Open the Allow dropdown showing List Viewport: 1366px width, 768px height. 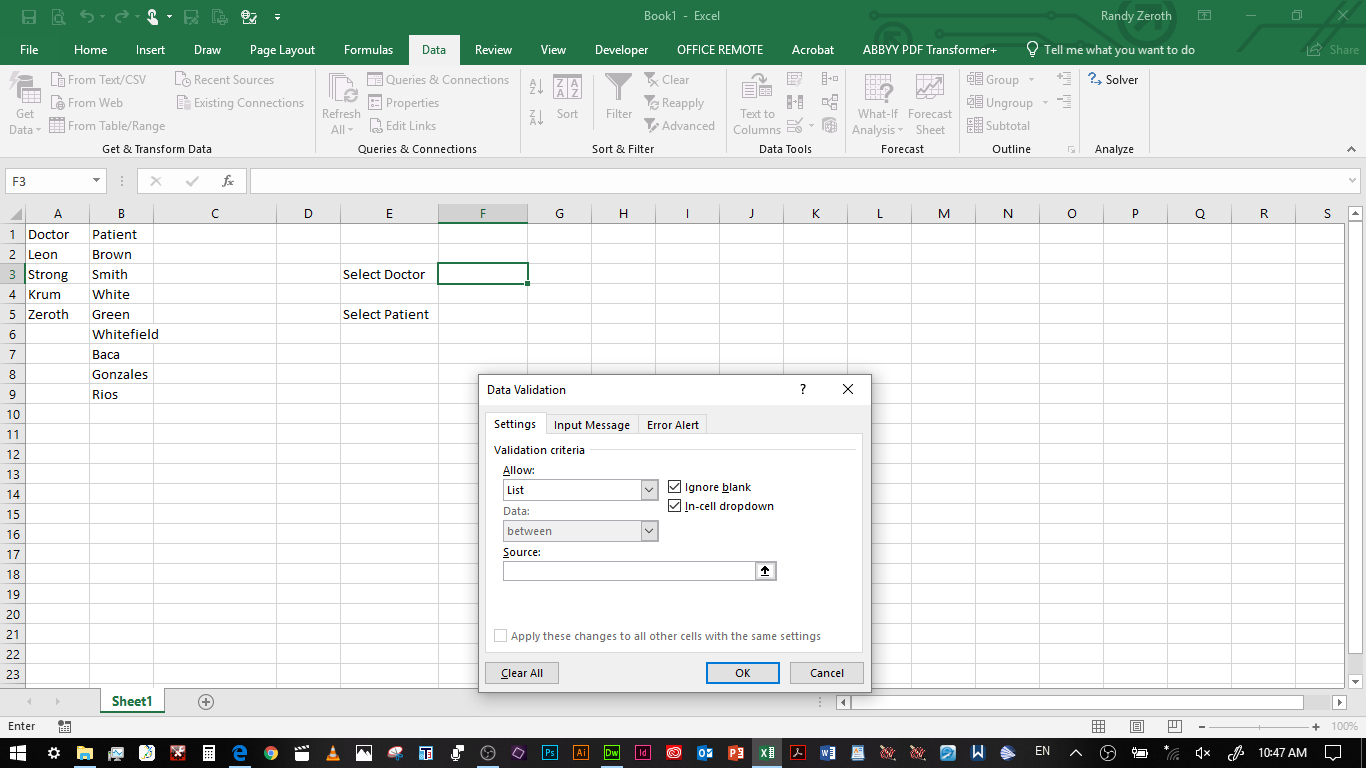[x=651, y=490]
